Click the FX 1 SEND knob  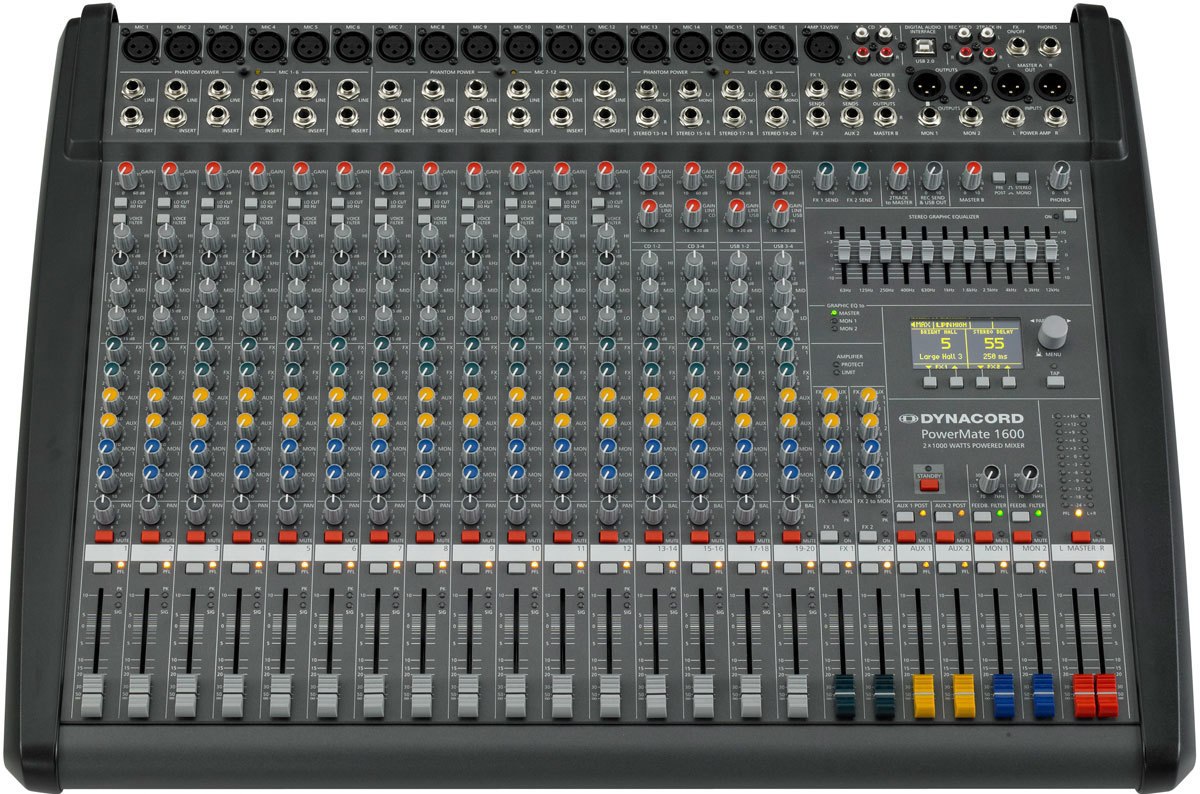pyautogui.click(x=824, y=175)
